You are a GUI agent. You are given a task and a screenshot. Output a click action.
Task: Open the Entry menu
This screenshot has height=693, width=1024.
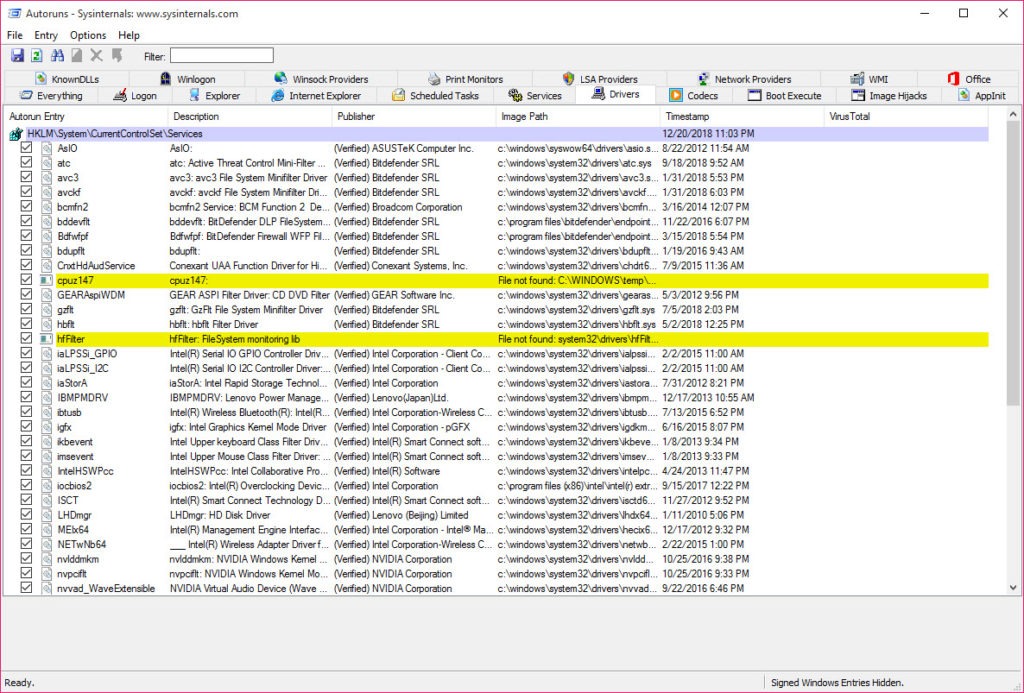click(x=46, y=35)
